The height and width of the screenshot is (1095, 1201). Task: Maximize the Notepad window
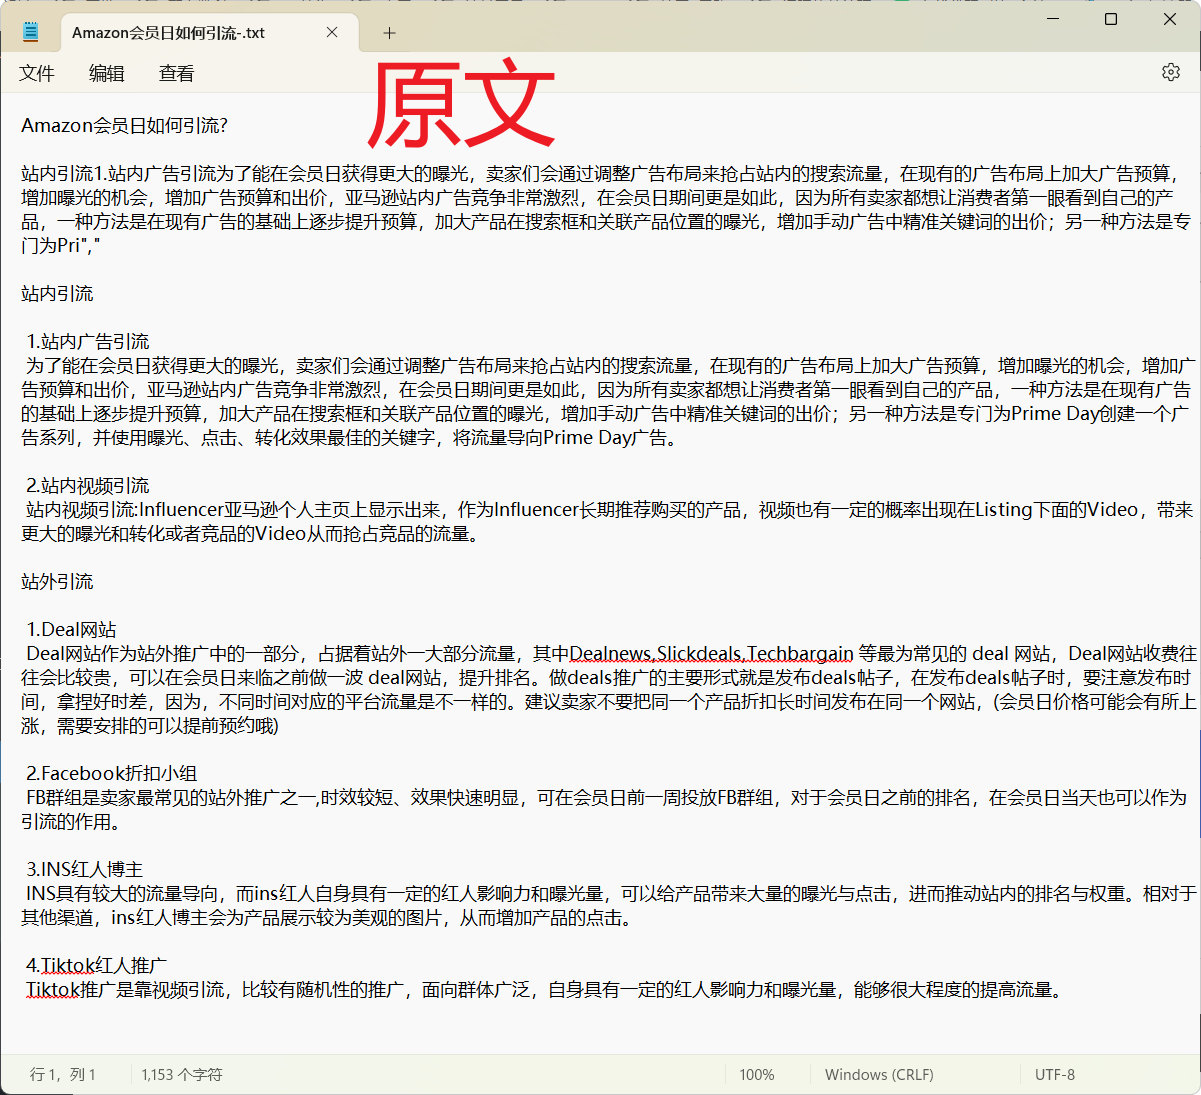tap(1111, 19)
